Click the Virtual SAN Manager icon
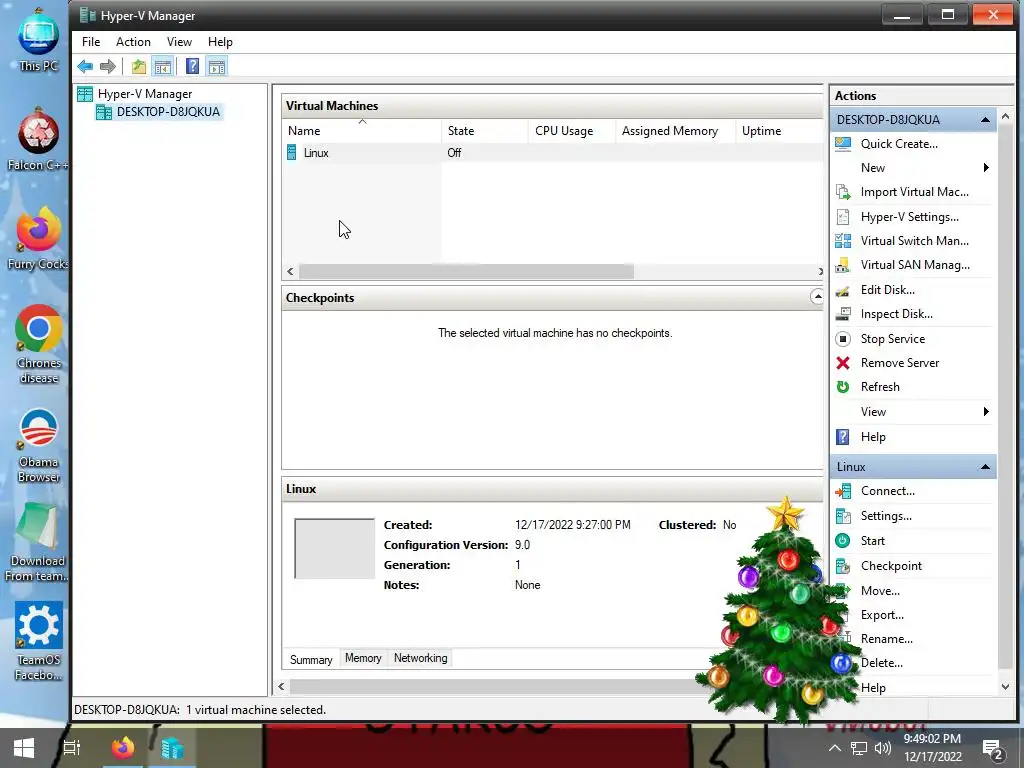This screenshot has height=768, width=1024. pos(843,265)
